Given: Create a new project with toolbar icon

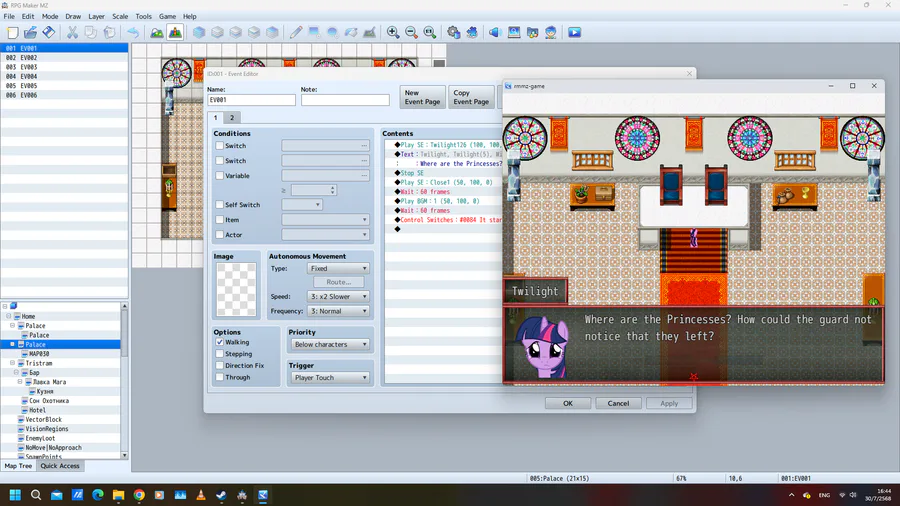Looking at the screenshot, I should click(x=13, y=33).
